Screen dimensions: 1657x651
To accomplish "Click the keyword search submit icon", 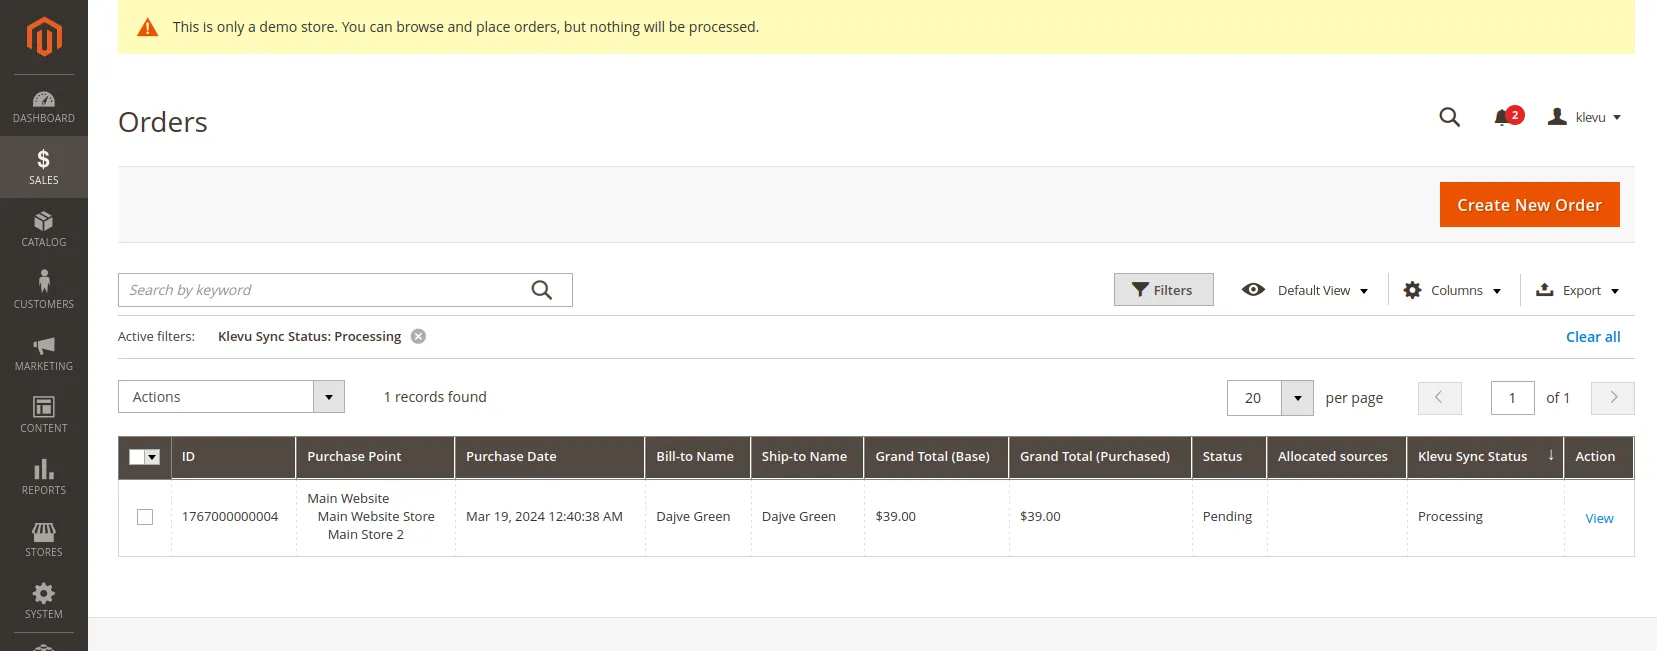I will pyautogui.click(x=542, y=290).
